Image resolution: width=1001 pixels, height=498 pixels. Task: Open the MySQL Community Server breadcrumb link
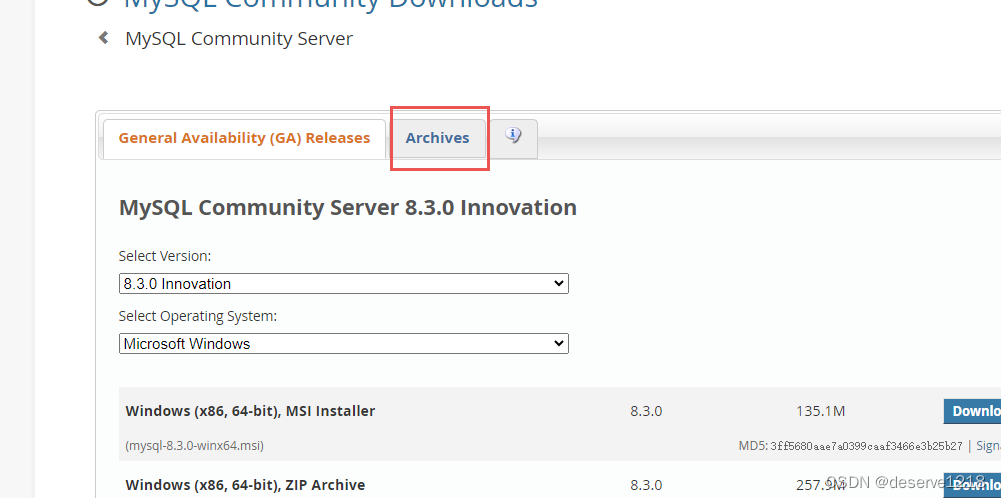tap(239, 38)
